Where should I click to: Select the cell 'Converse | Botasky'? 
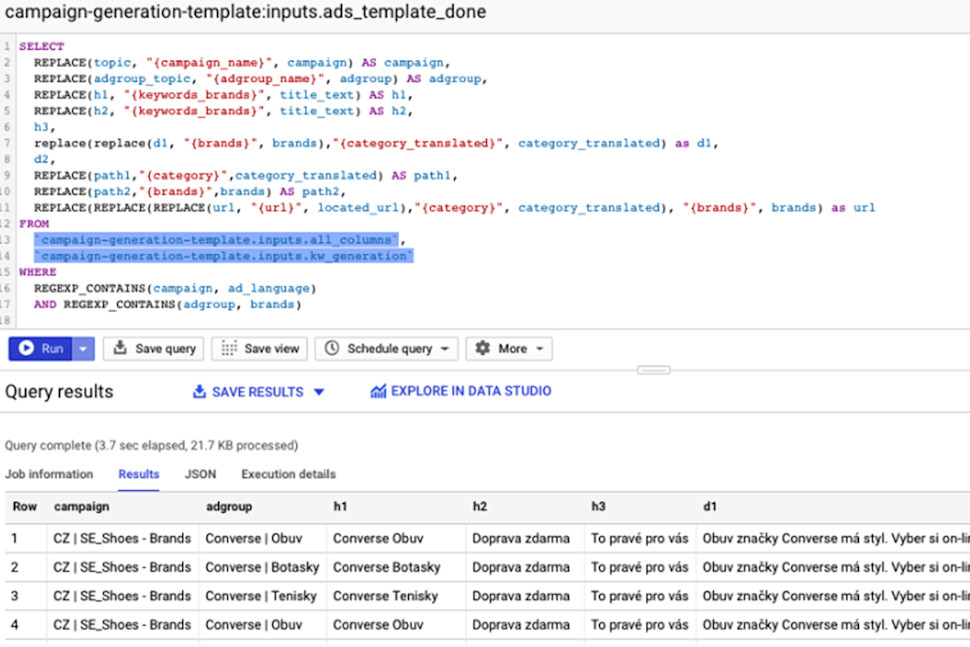(x=262, y=567)
